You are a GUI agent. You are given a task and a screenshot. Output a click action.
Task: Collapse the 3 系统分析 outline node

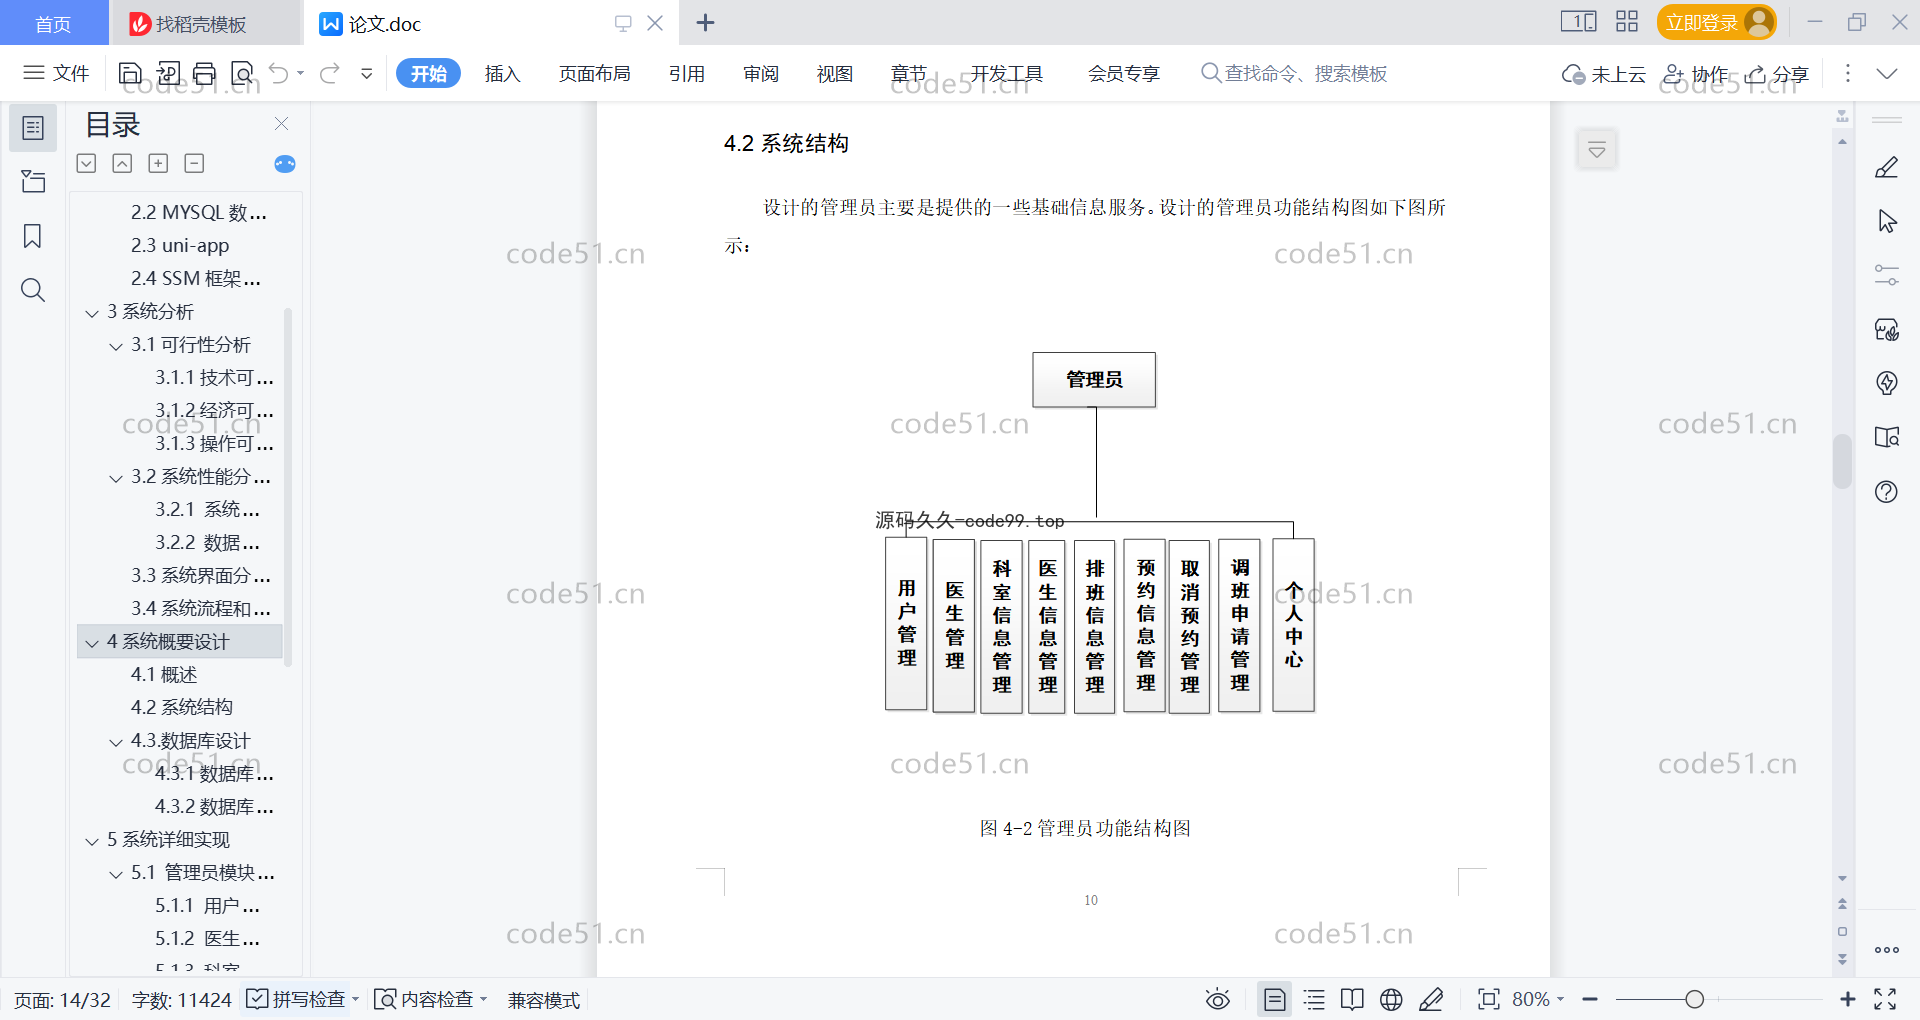click(92, 313)
